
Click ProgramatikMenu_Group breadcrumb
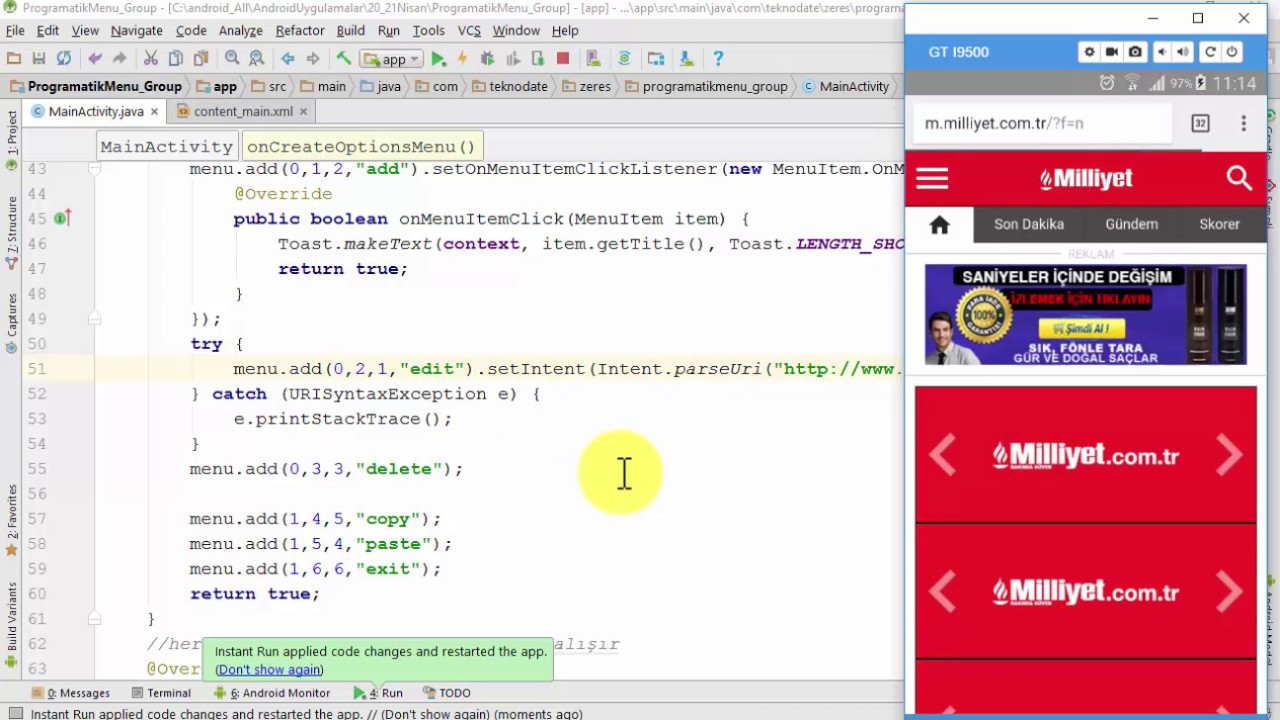pos(97,87)
